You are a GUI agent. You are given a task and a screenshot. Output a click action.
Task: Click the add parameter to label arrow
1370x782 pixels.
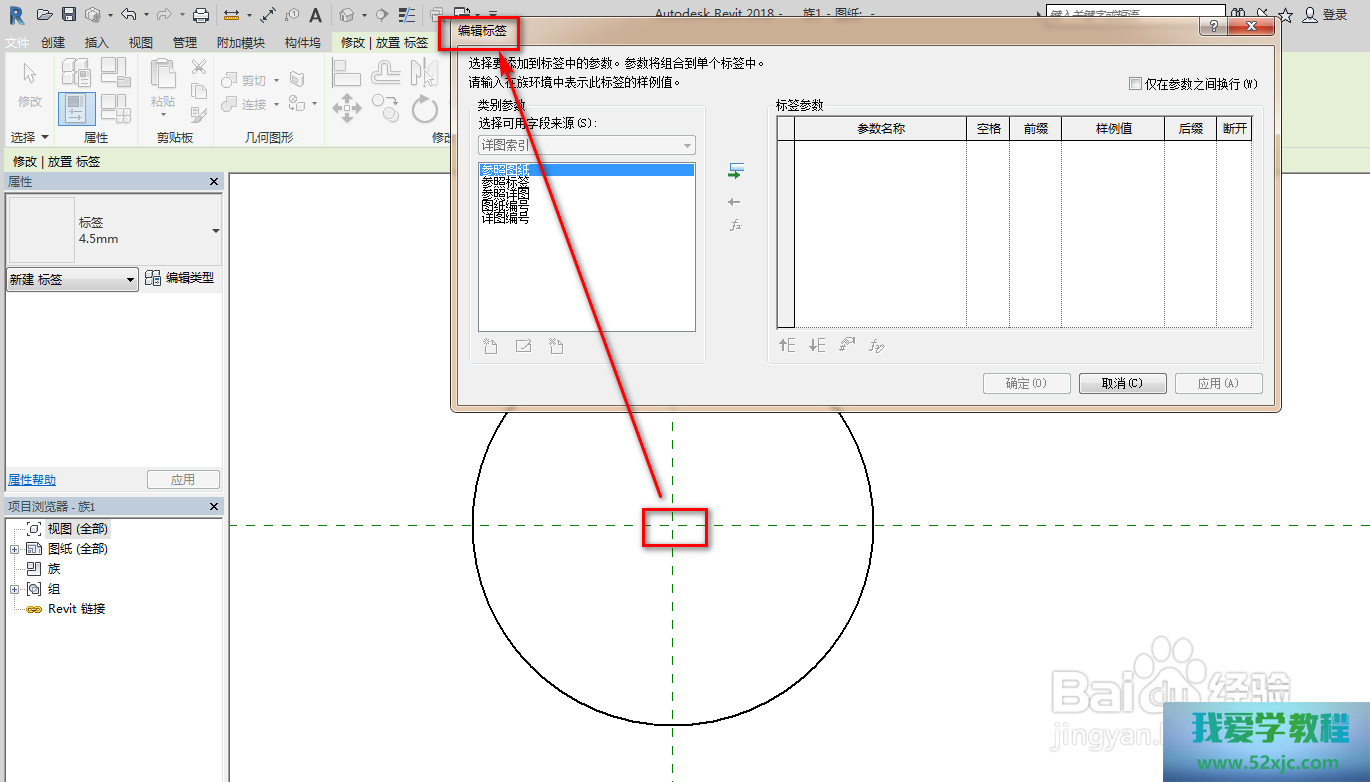pos(735,171)
